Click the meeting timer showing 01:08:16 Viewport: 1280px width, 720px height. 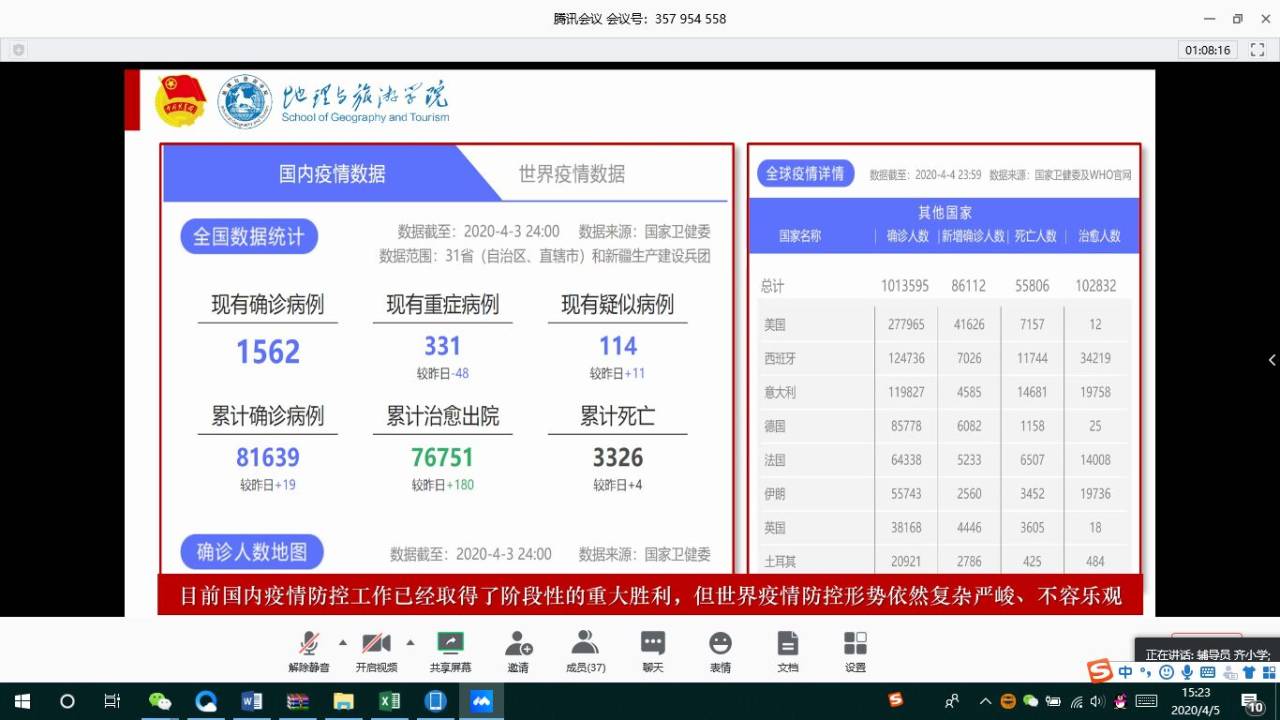pyautogui.click(x=1207, y=50)
